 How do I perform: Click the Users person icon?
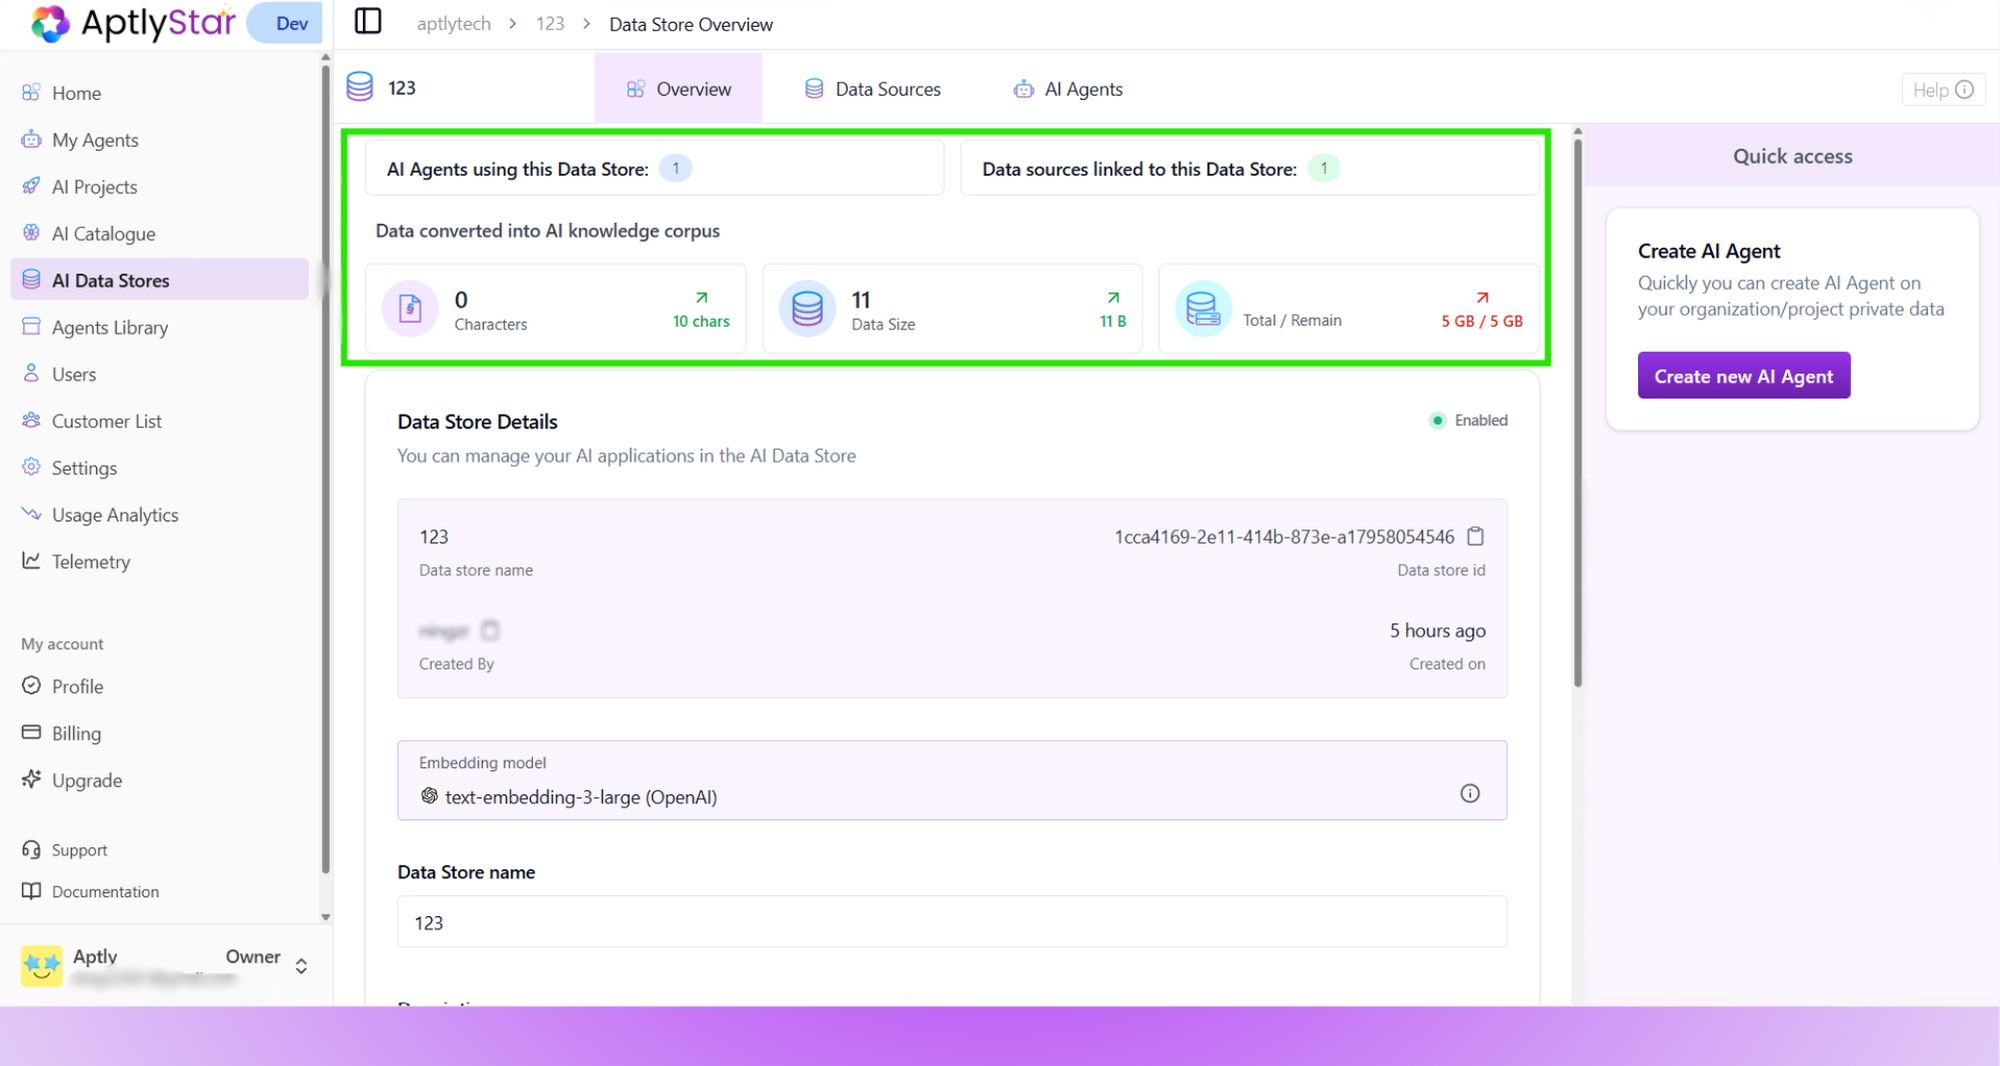click(x=31, y=373)
